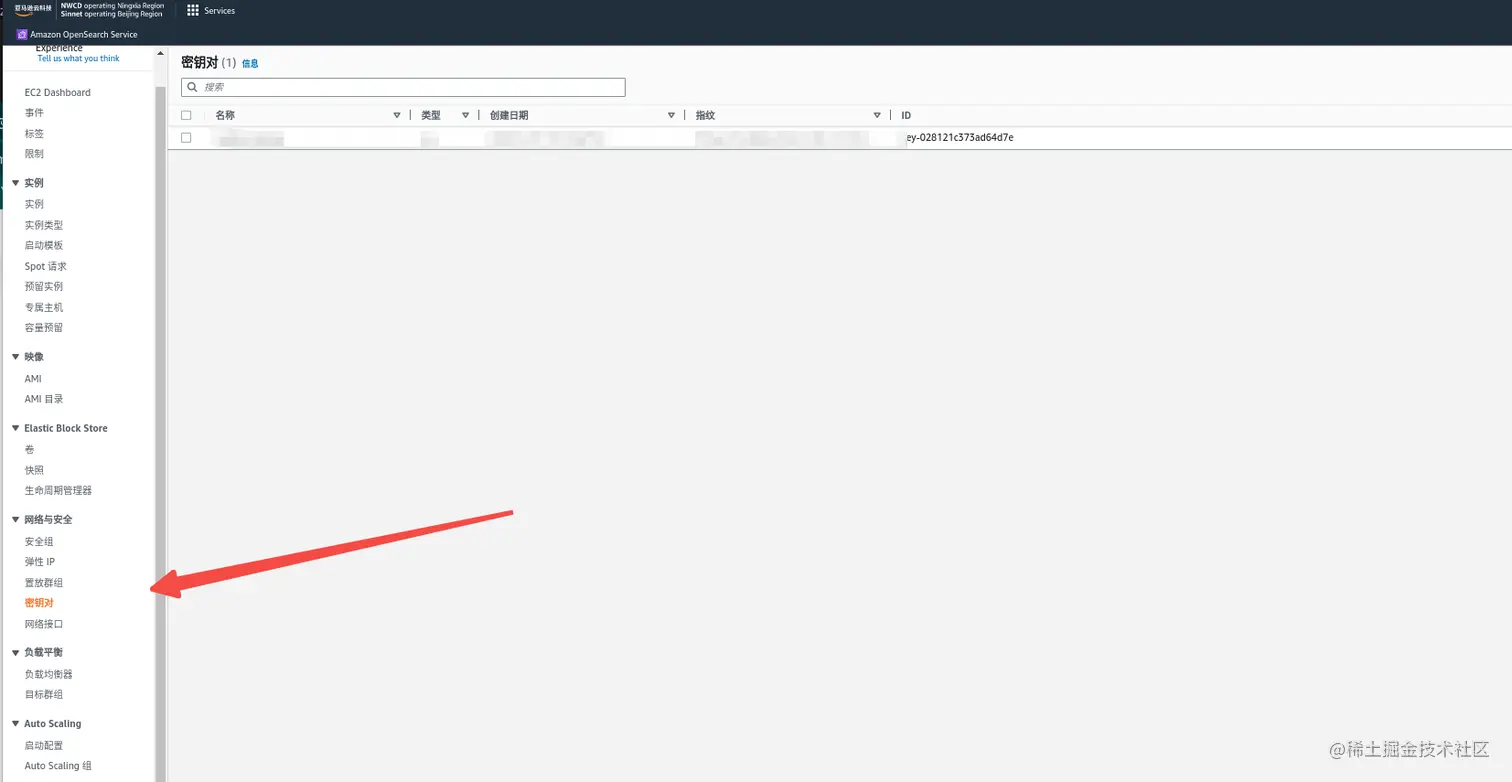This screenshot has height=782, width=1512.
Task: Open the 信息 link next to 密钥对
Action: tap(250, 63)
